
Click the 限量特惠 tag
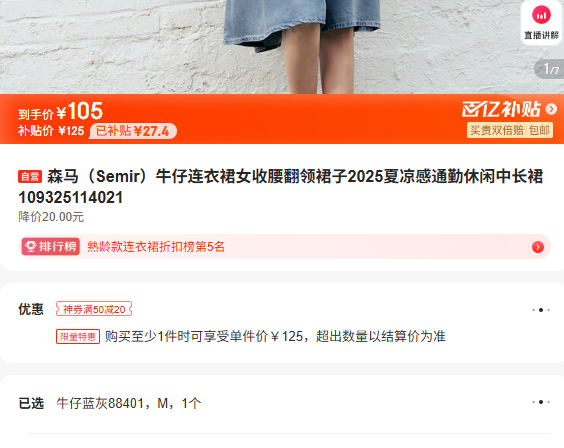click(78, 337)
